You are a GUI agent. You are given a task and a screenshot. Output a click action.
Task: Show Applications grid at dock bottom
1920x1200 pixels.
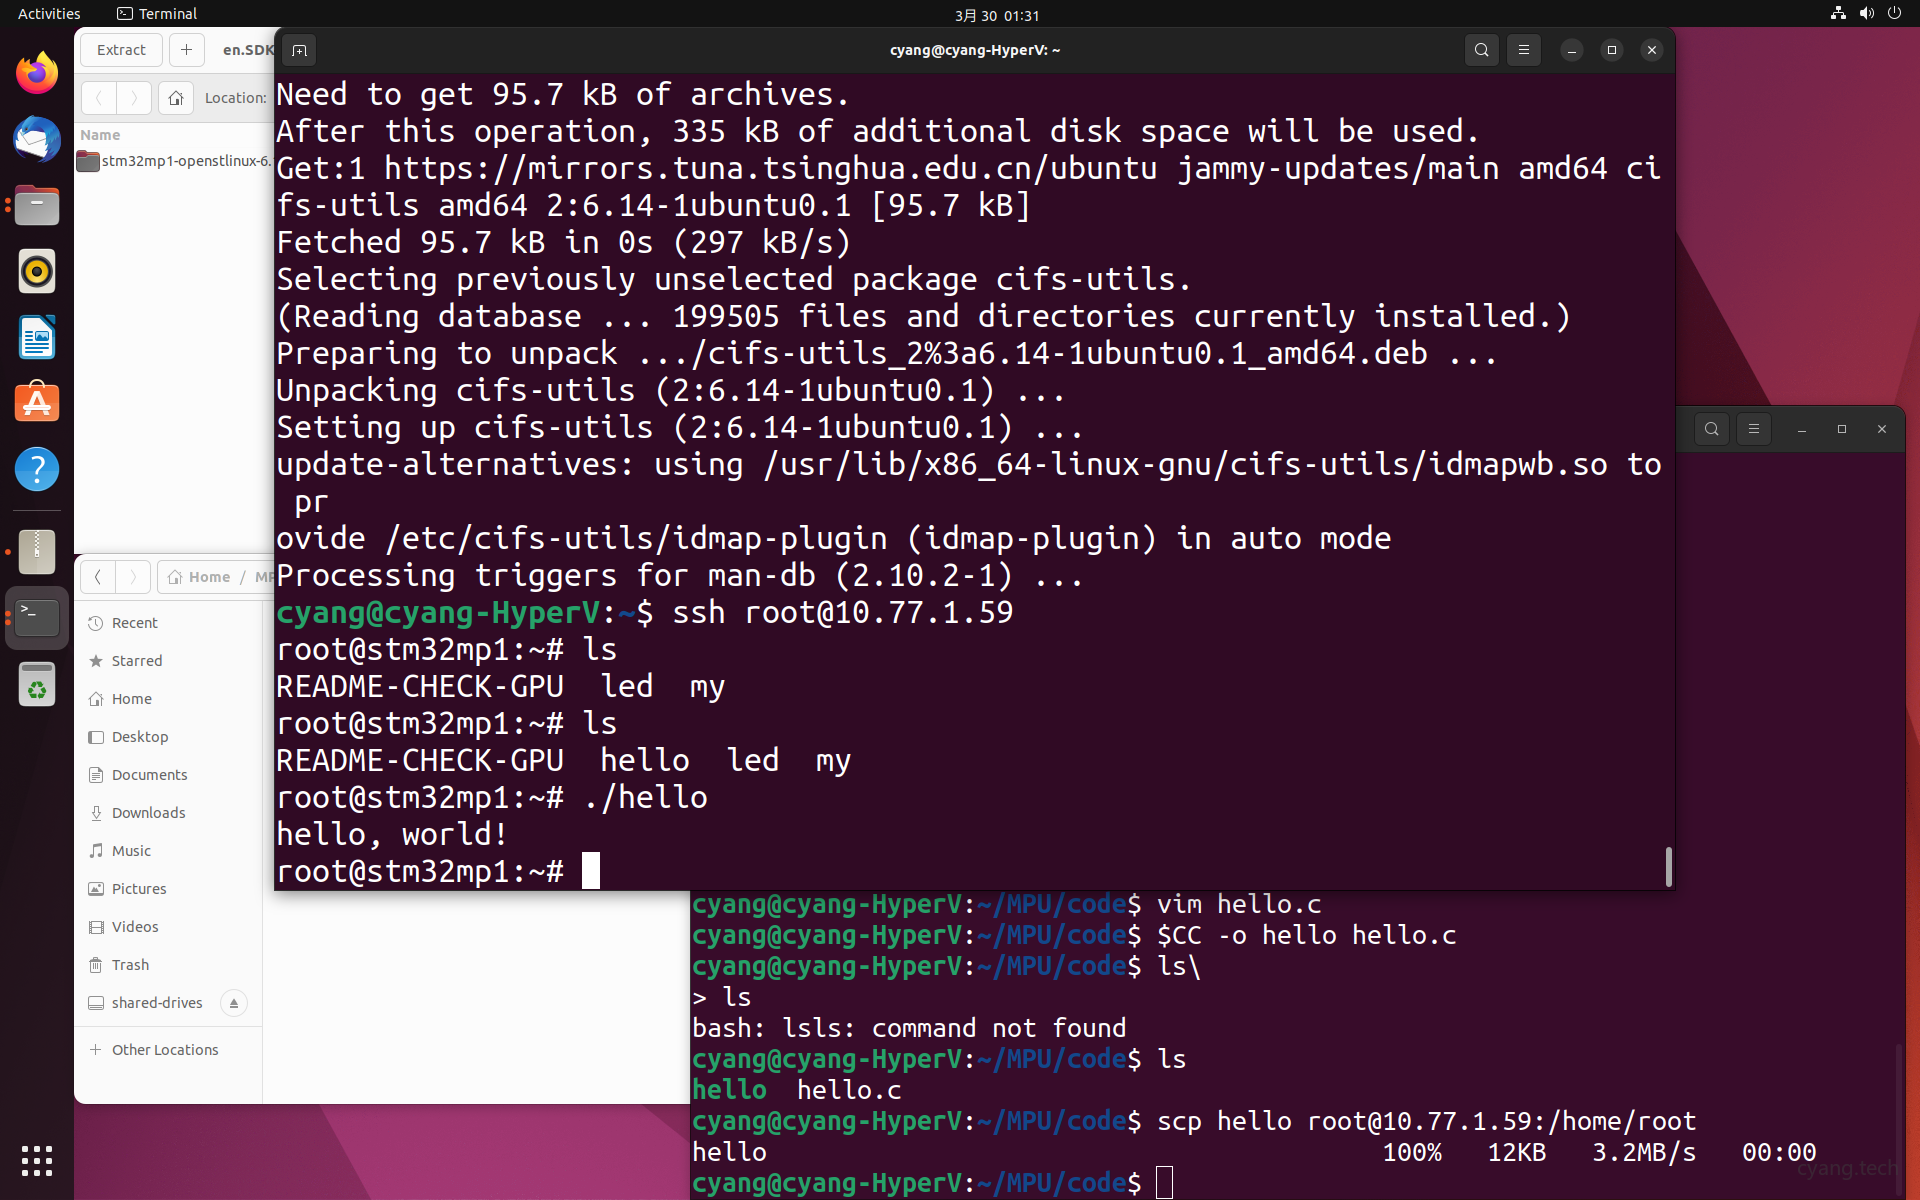point(37,1160)
